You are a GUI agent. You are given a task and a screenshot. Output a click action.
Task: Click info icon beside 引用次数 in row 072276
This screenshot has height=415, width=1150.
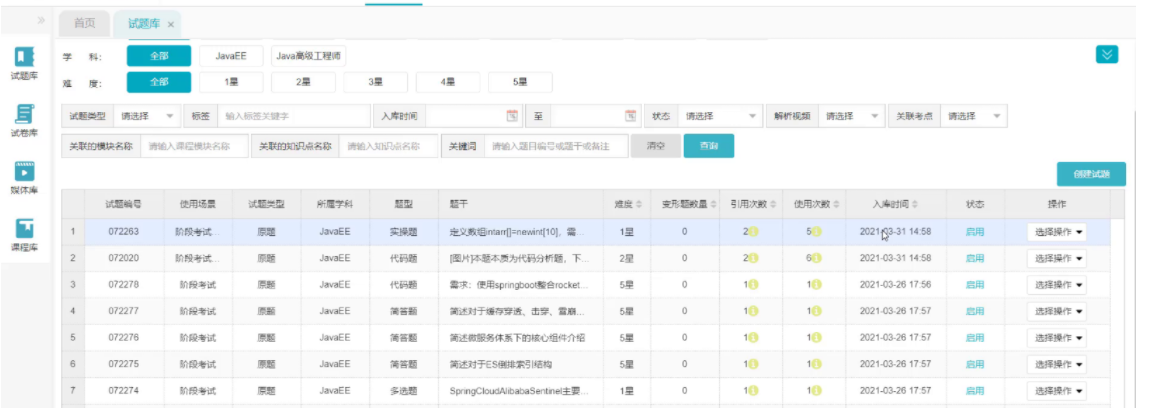pos(752,337)
